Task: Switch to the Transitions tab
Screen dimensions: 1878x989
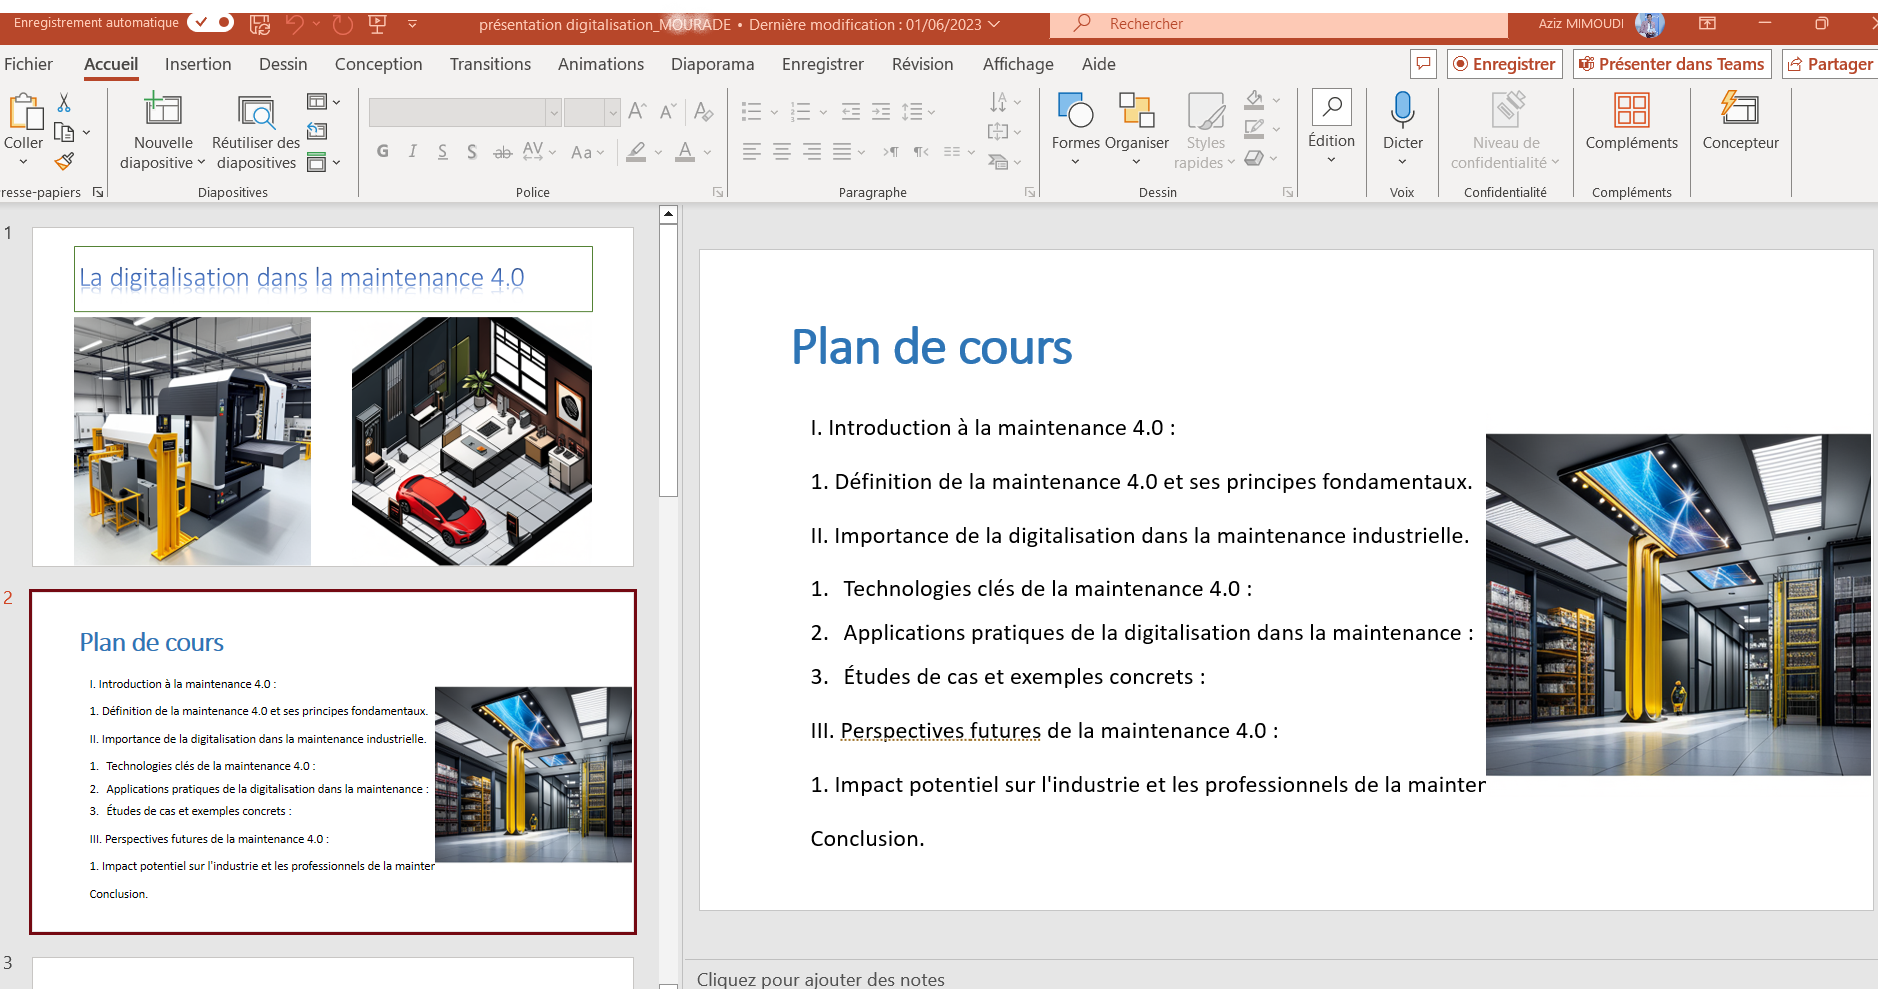Action: [x=490, y=64]
